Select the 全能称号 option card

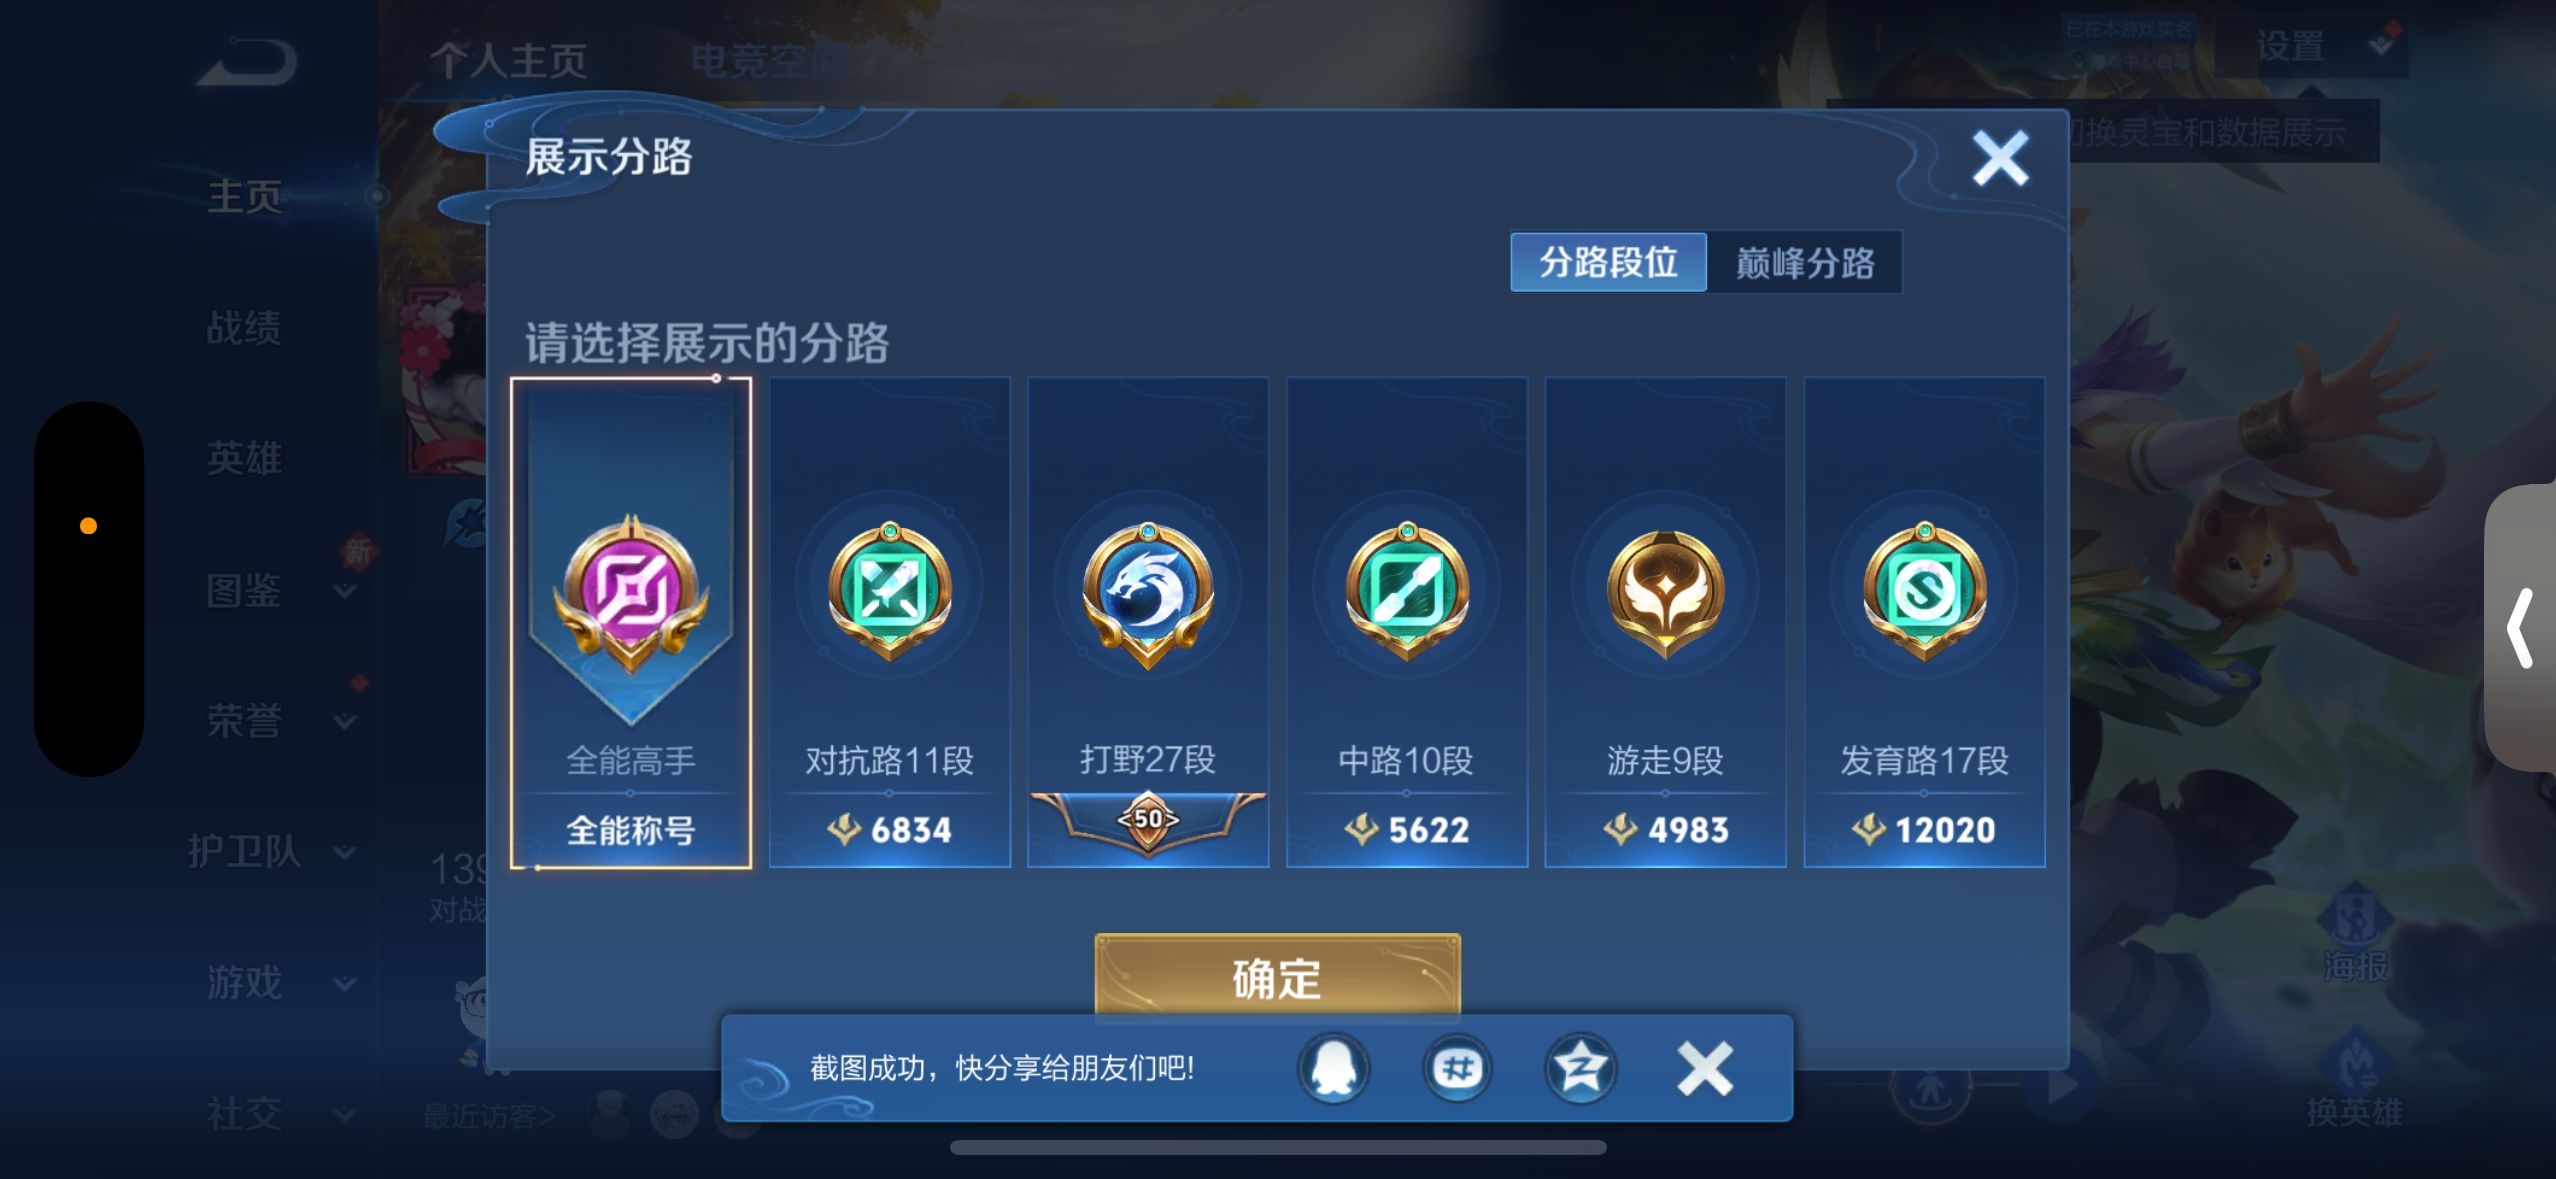[631, 622]
